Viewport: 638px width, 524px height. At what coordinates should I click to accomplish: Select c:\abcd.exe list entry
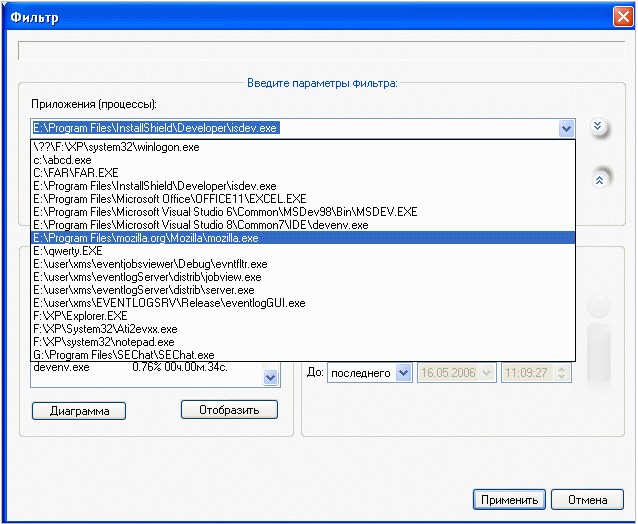coord(62,160)
